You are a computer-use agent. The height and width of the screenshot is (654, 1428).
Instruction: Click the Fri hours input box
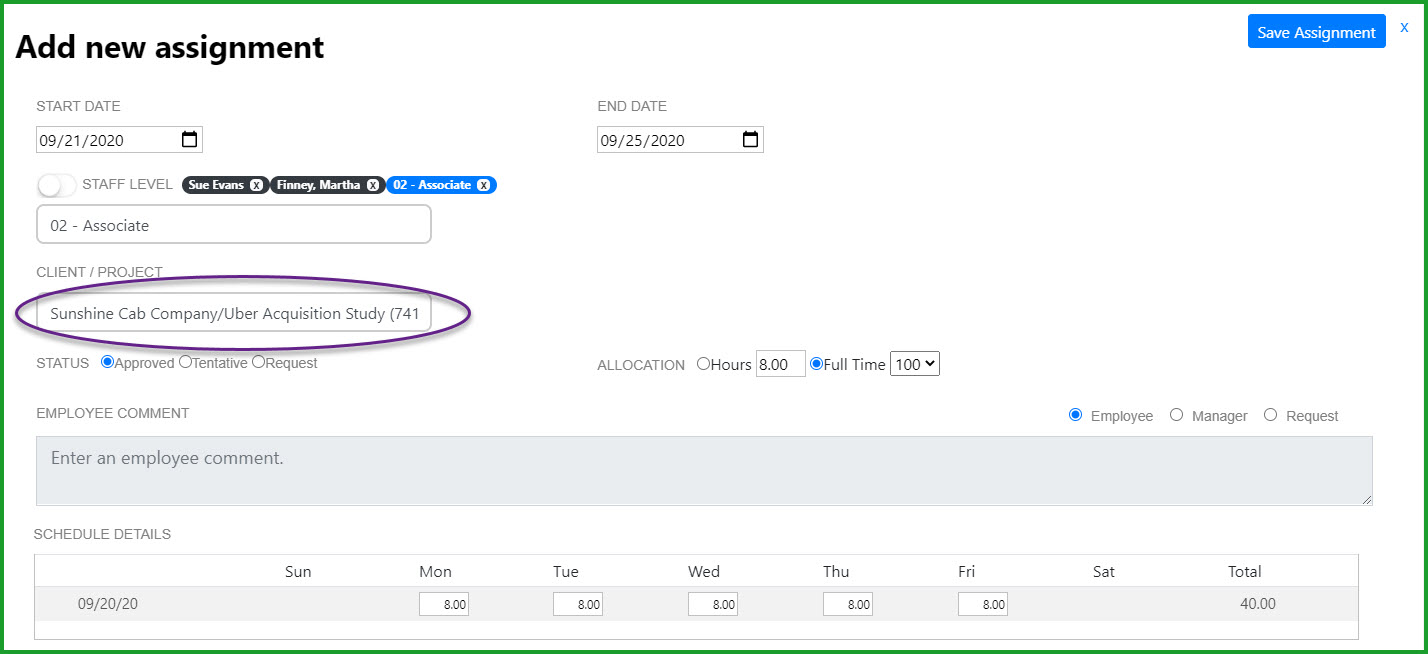(983, 604)
